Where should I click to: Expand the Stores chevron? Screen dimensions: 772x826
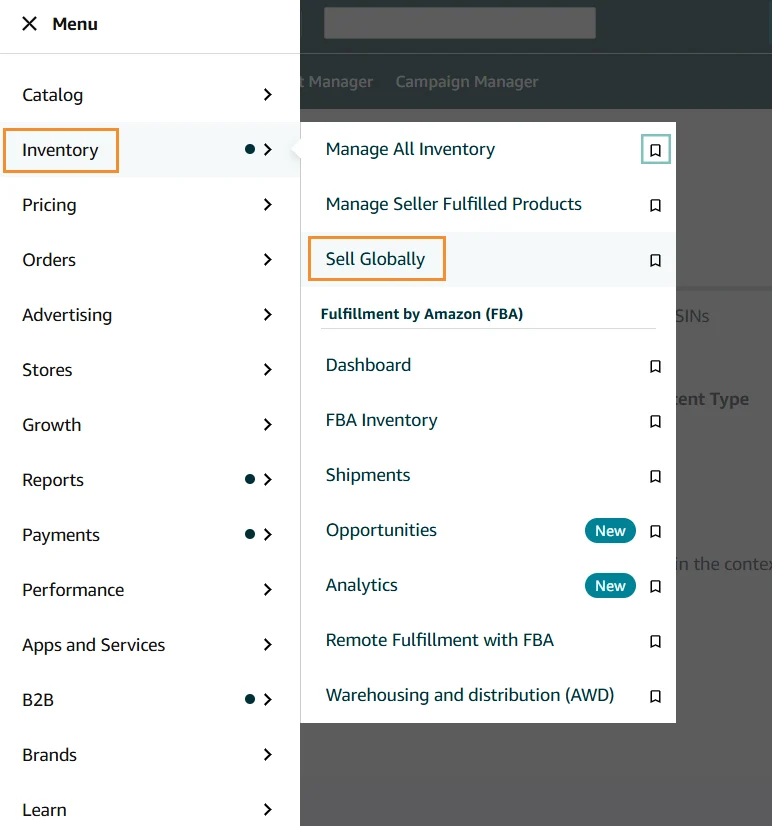268,370
